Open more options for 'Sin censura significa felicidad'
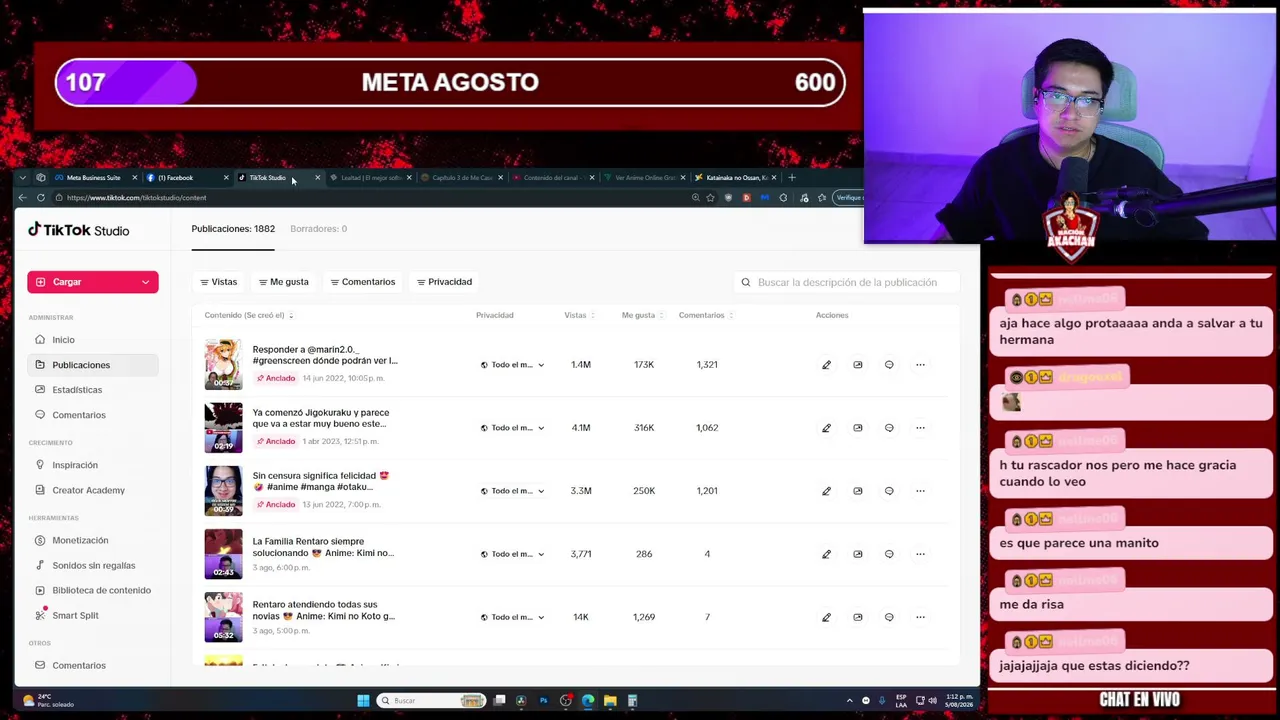This screenshot has height=720, width=1280. pyautogui.click(x=920, y=491)
